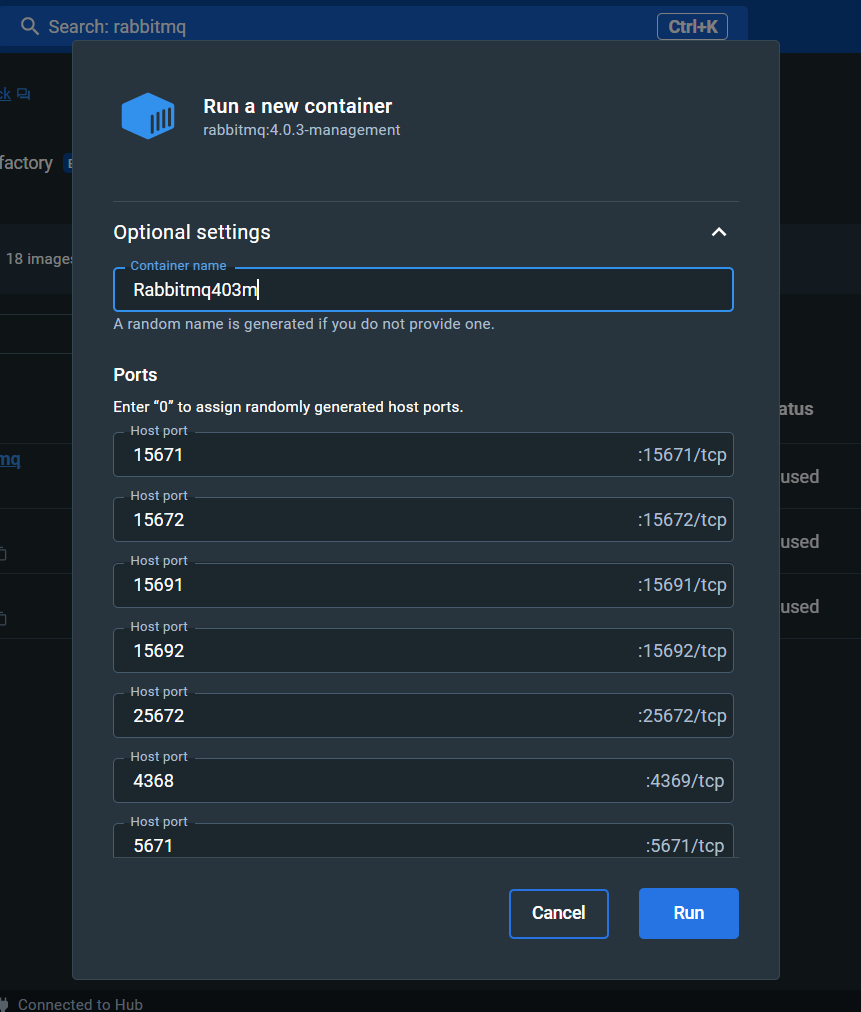The width and height of the screenshot is (861, 1012).
Task: Click the ':4369/tcp' container port label
Action: coord(685,780)
